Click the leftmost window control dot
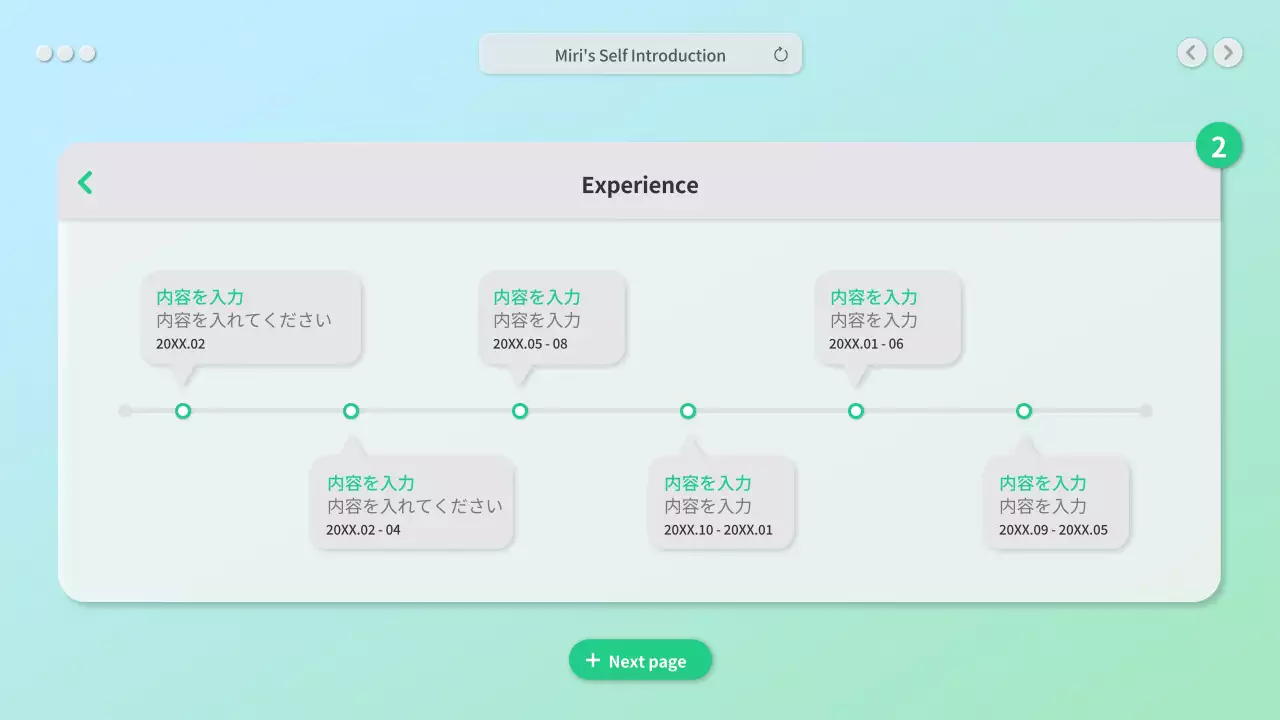Image resolution: width=1280 pixels, height=720 pixels. [44, 53]
